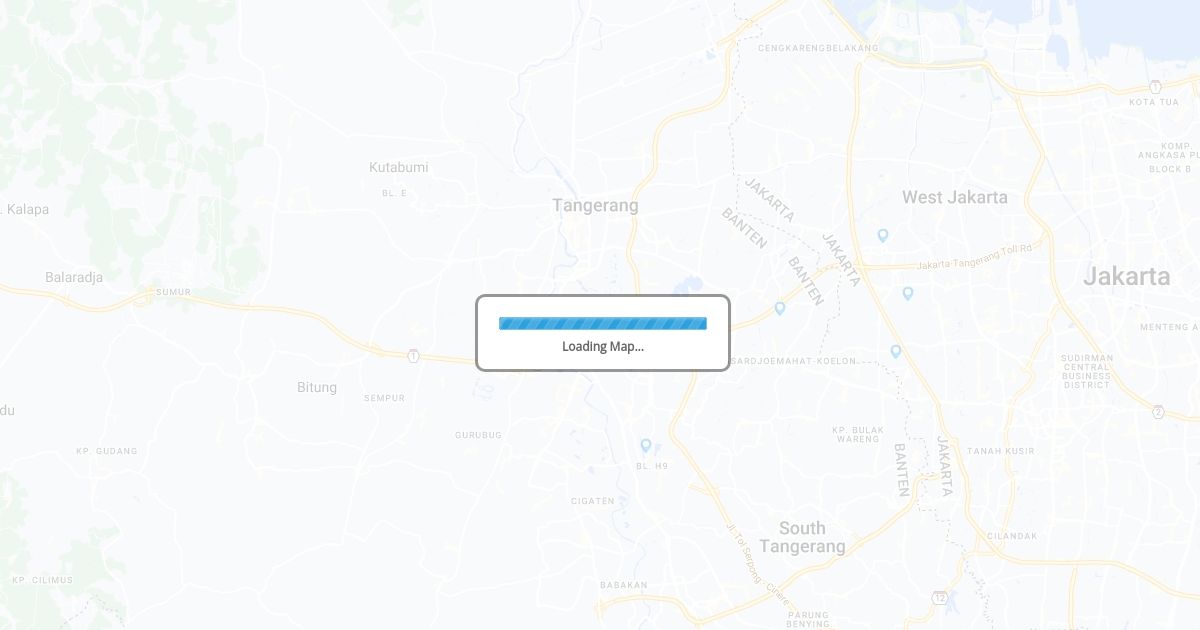This screenshot has width=1200, height=630.
Task: Open the blue pin right of Sardjoemahat Koelon label
Action: [895, 351]
